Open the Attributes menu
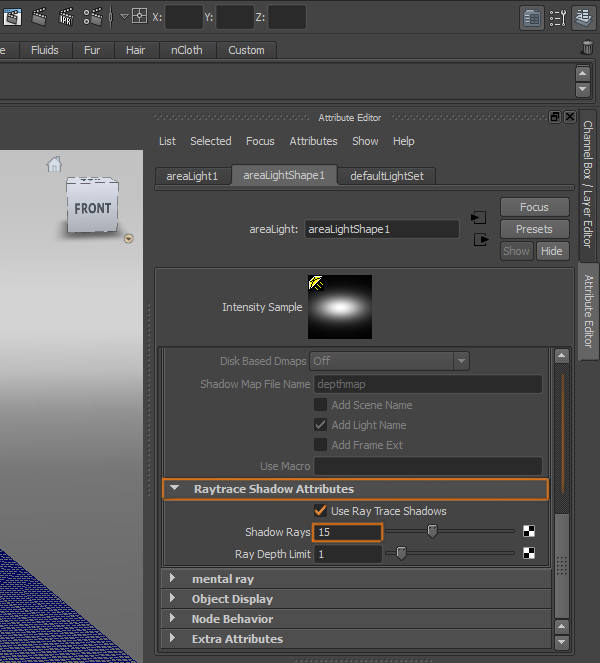The height and width of the screenshot is (663, 600). (313, 141)
